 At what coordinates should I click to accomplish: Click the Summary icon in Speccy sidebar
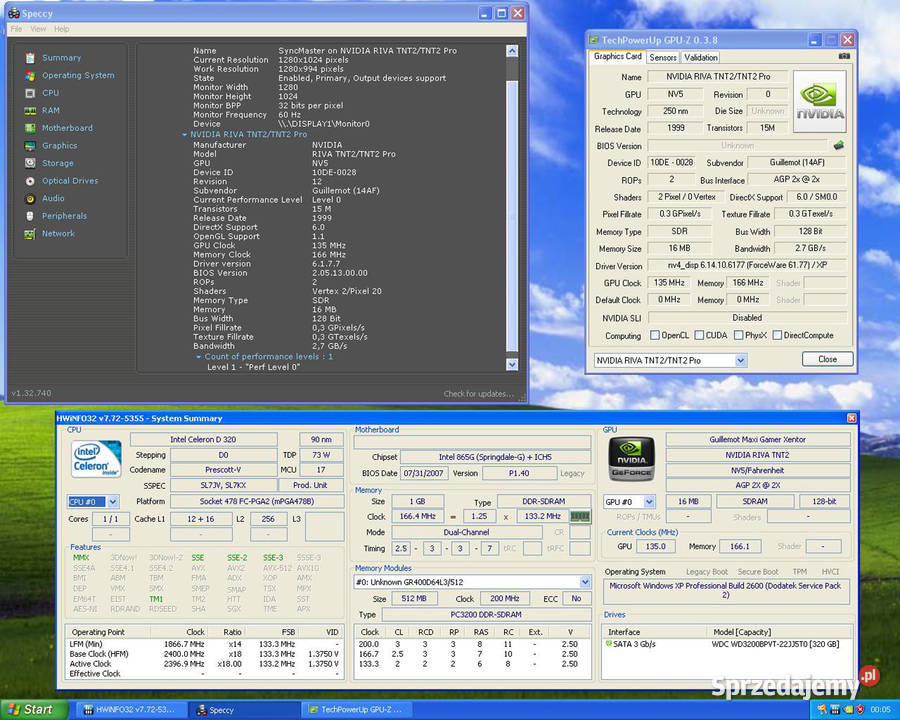[x=30, y=58]
